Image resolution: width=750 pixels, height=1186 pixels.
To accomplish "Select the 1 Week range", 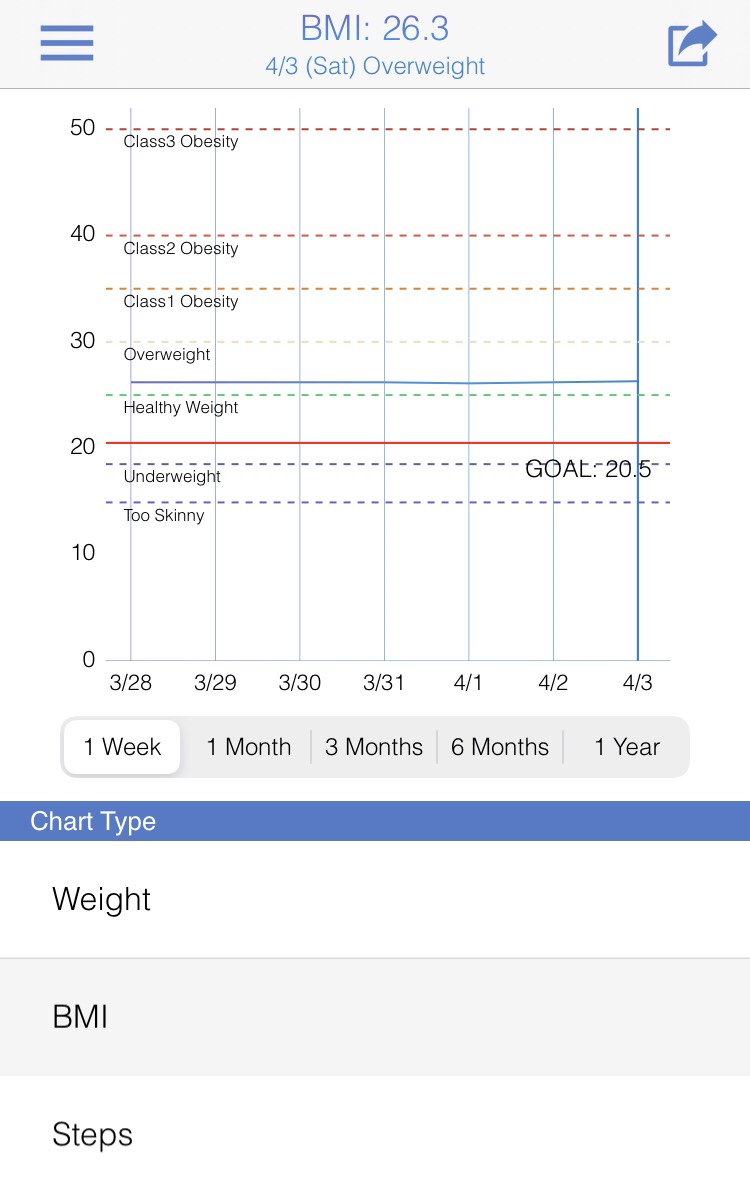I will [x=122, y=747].
